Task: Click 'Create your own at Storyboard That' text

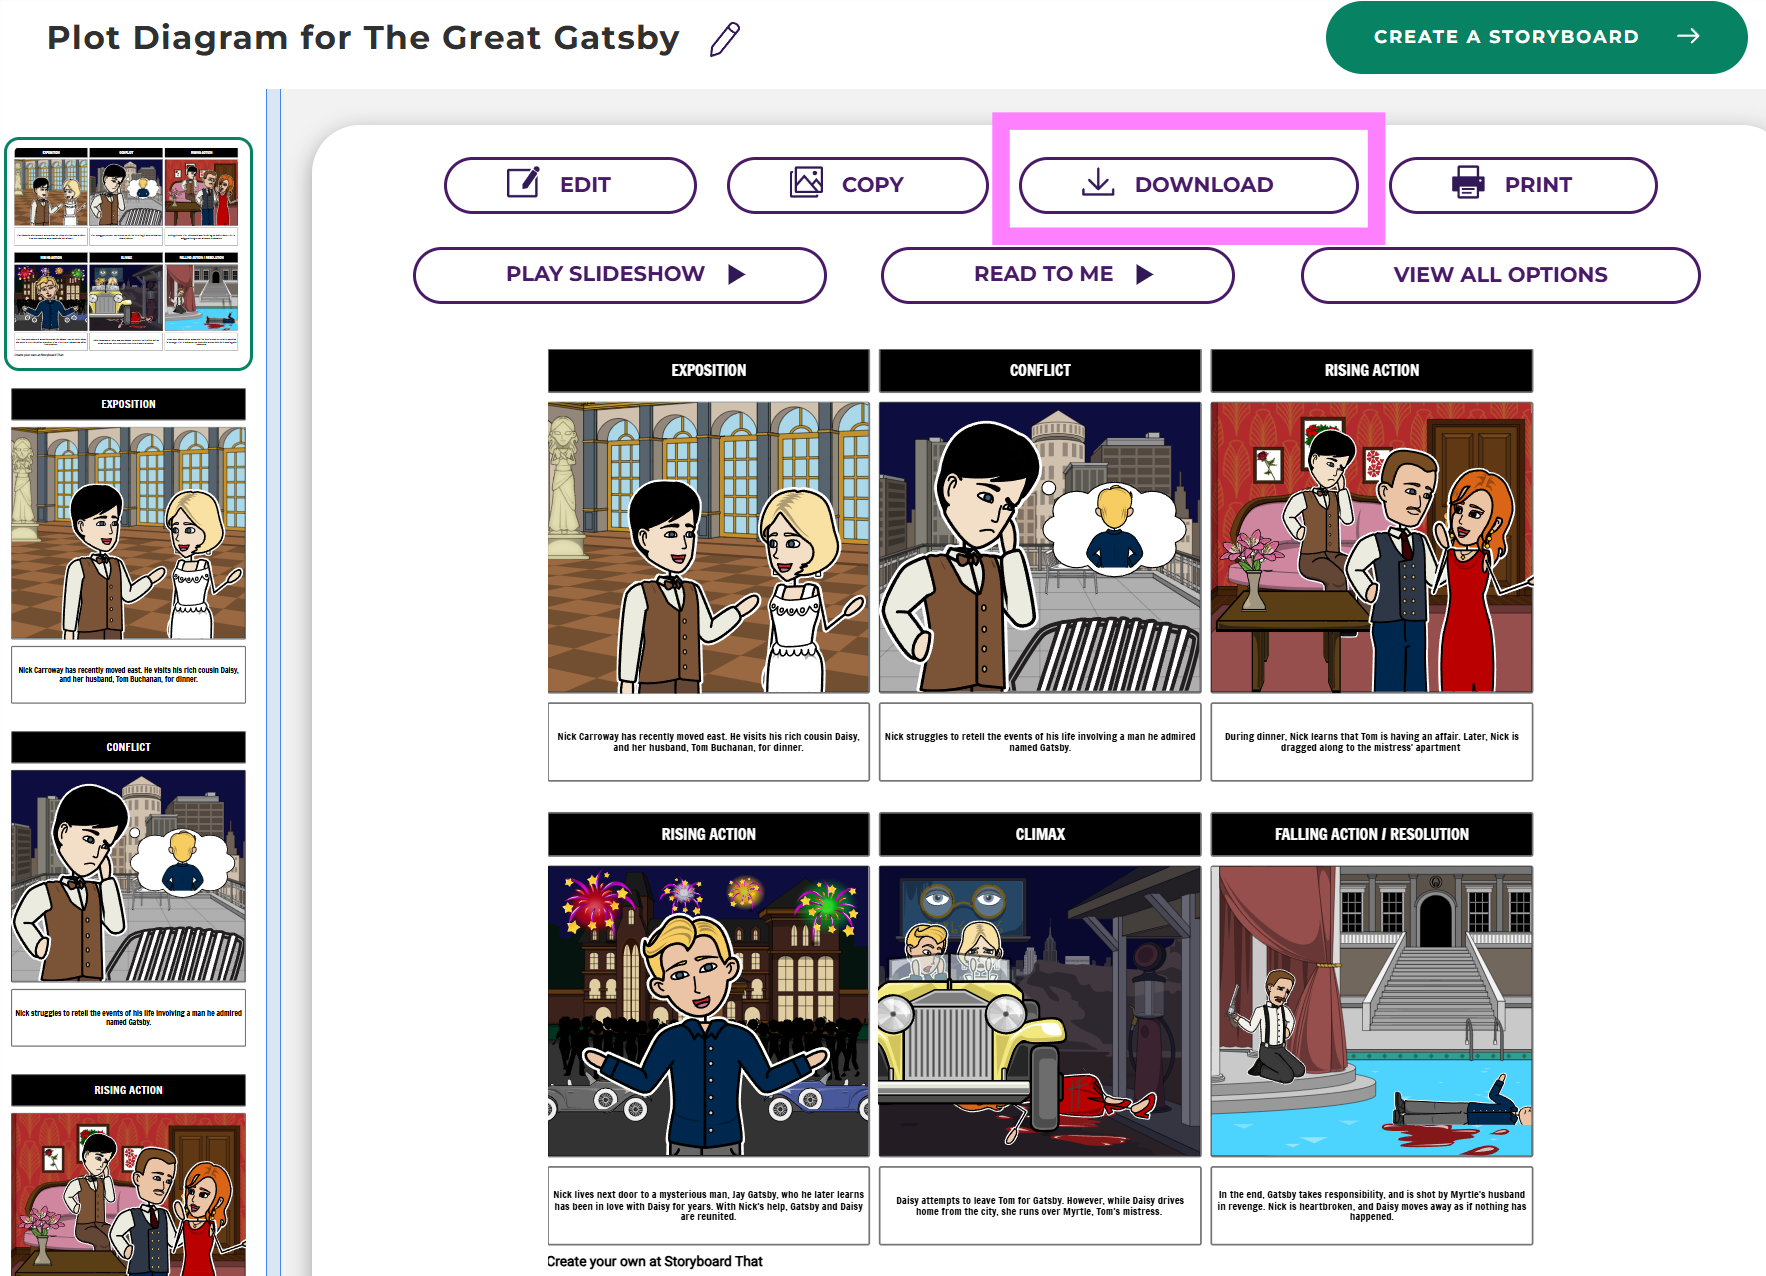Action: [655, 1261]
